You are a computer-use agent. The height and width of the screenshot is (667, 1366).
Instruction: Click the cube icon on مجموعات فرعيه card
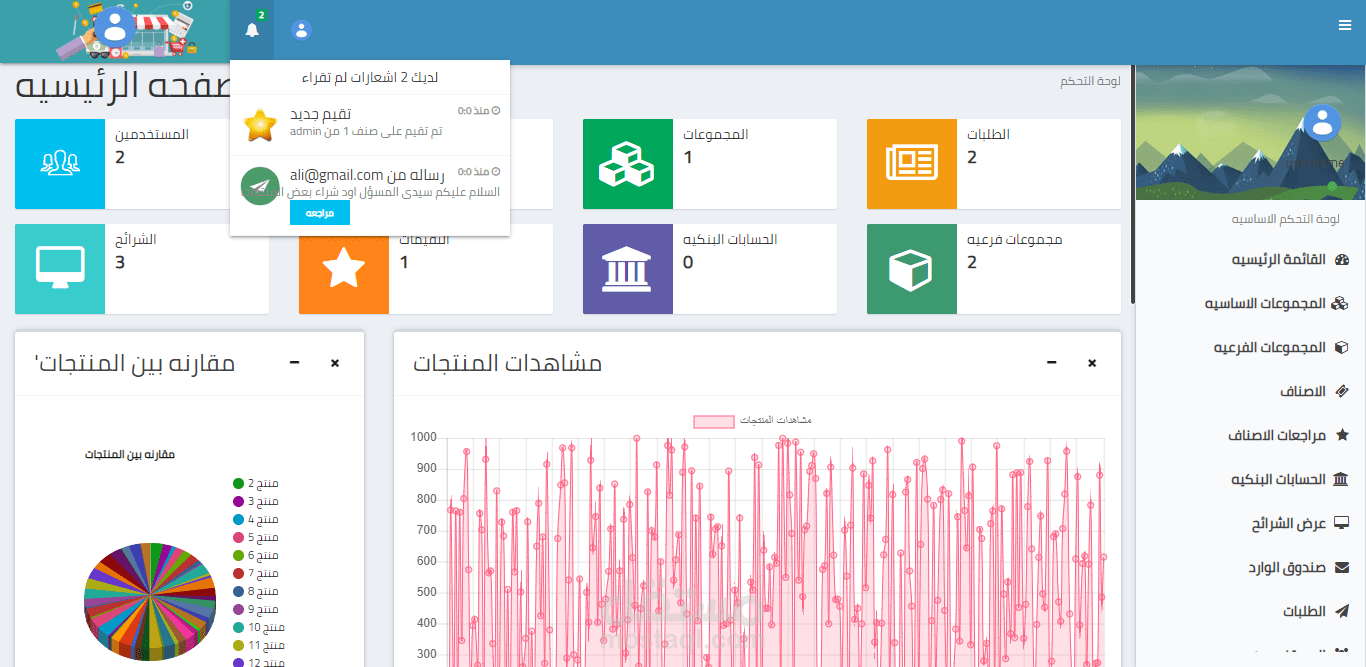coord(911,269)
